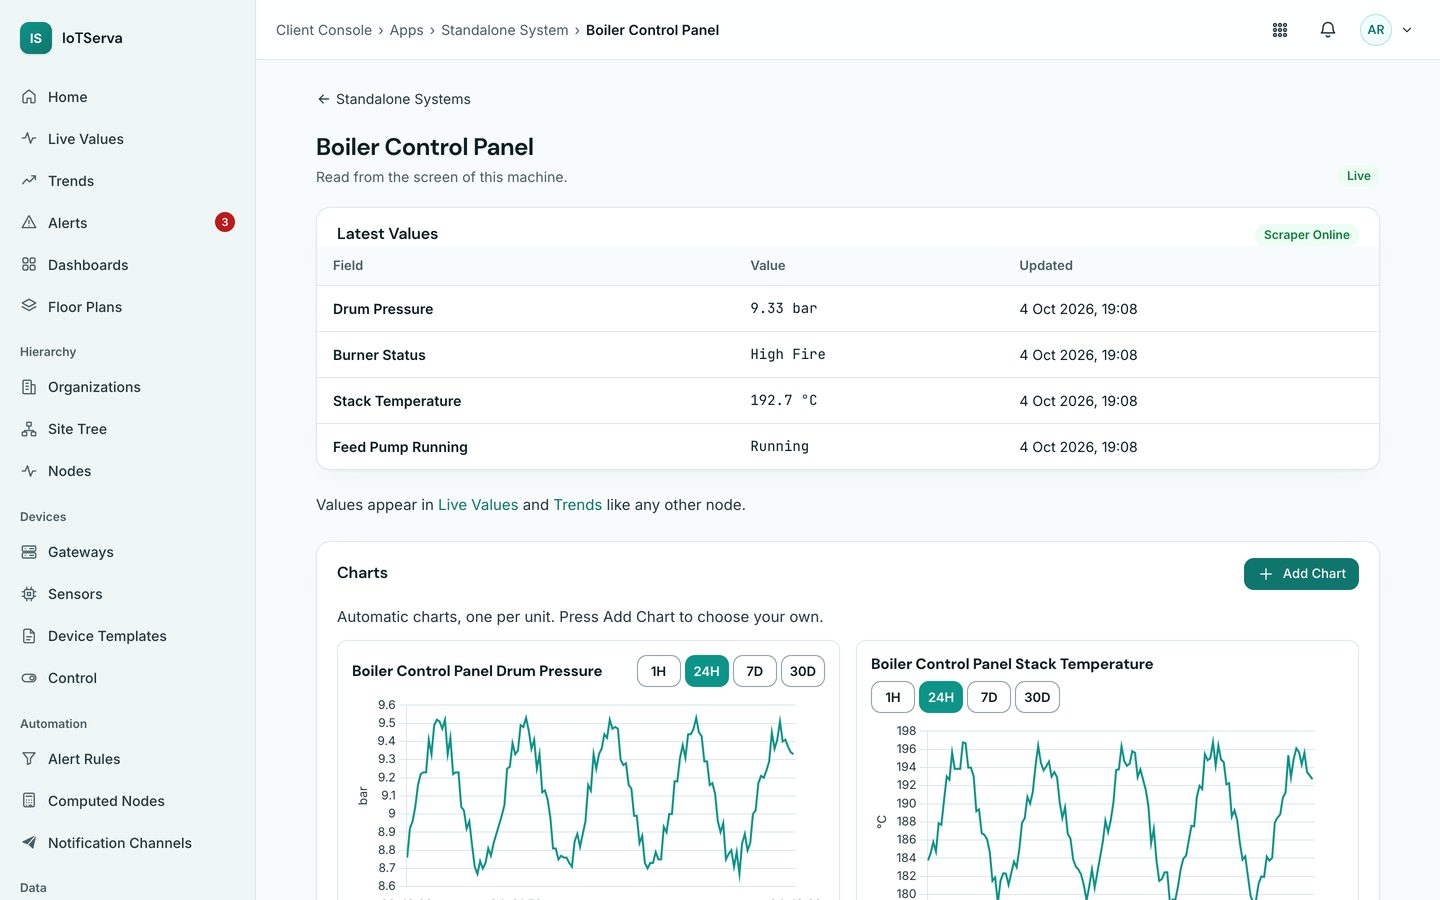Follow the Live Values inline link
The height and width of the screenshot is (900, 1440).
(x=478, y=505)
